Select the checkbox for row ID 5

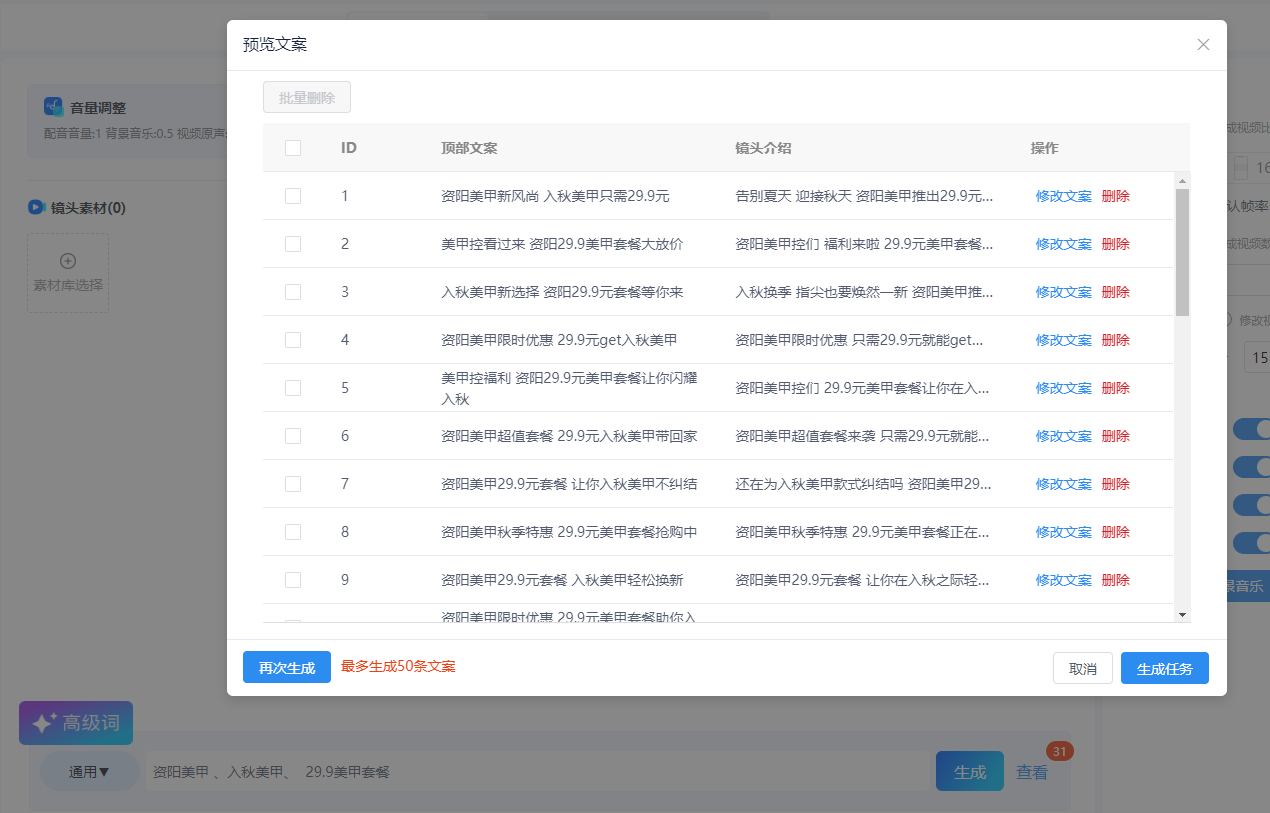[x=293, y=388]
